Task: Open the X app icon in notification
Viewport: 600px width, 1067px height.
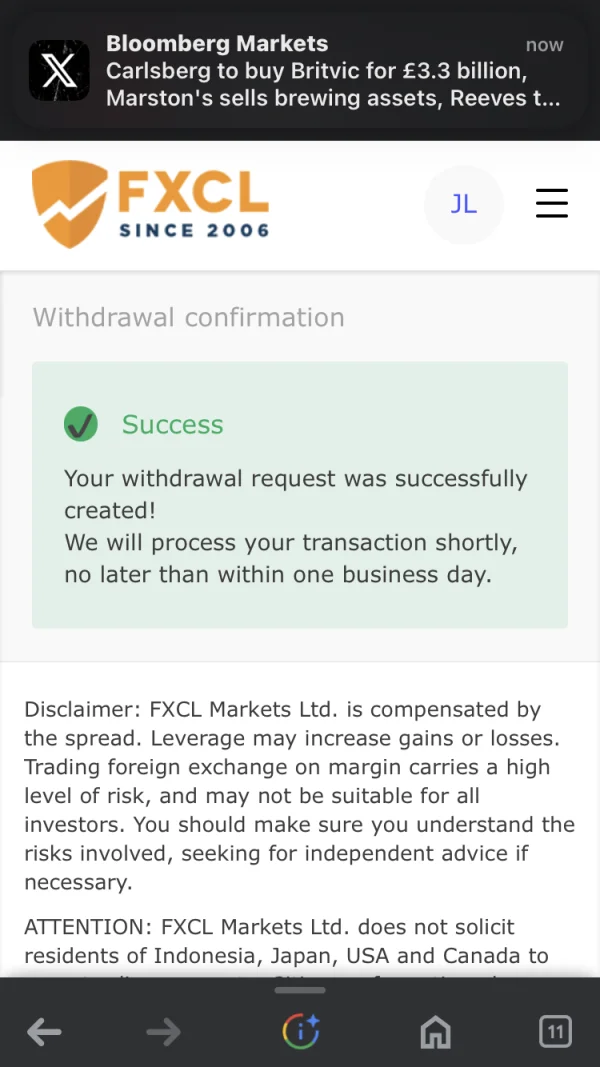Action: coord(59,70)
